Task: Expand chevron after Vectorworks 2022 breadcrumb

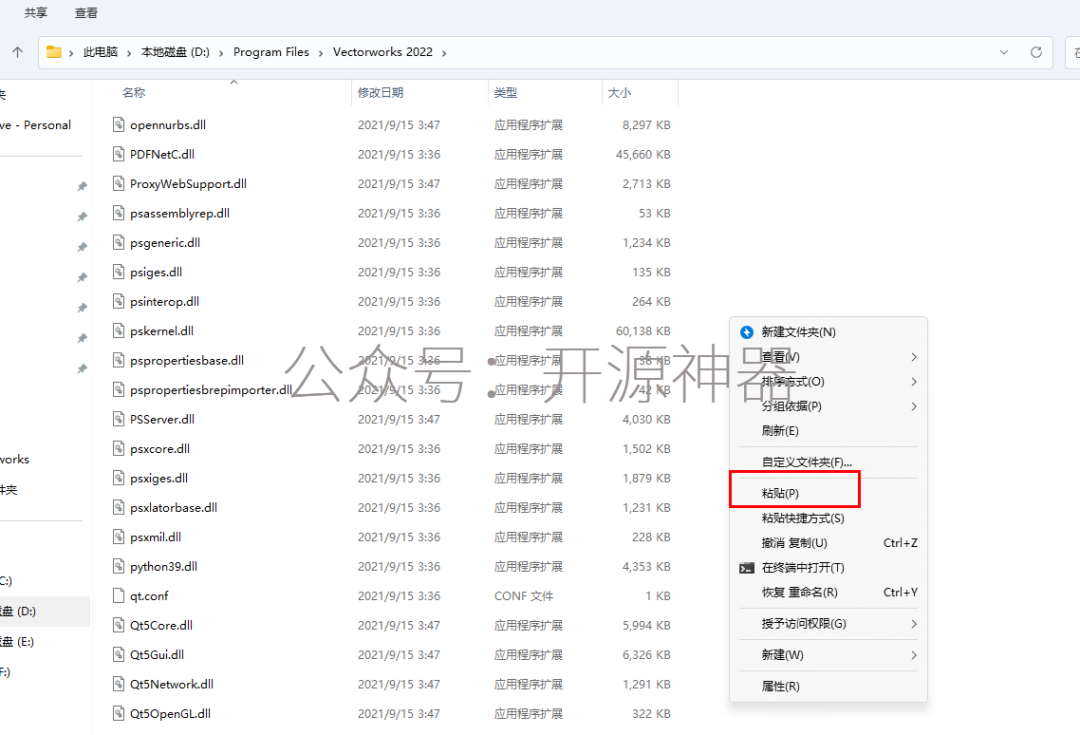Action: coord(444,53)
